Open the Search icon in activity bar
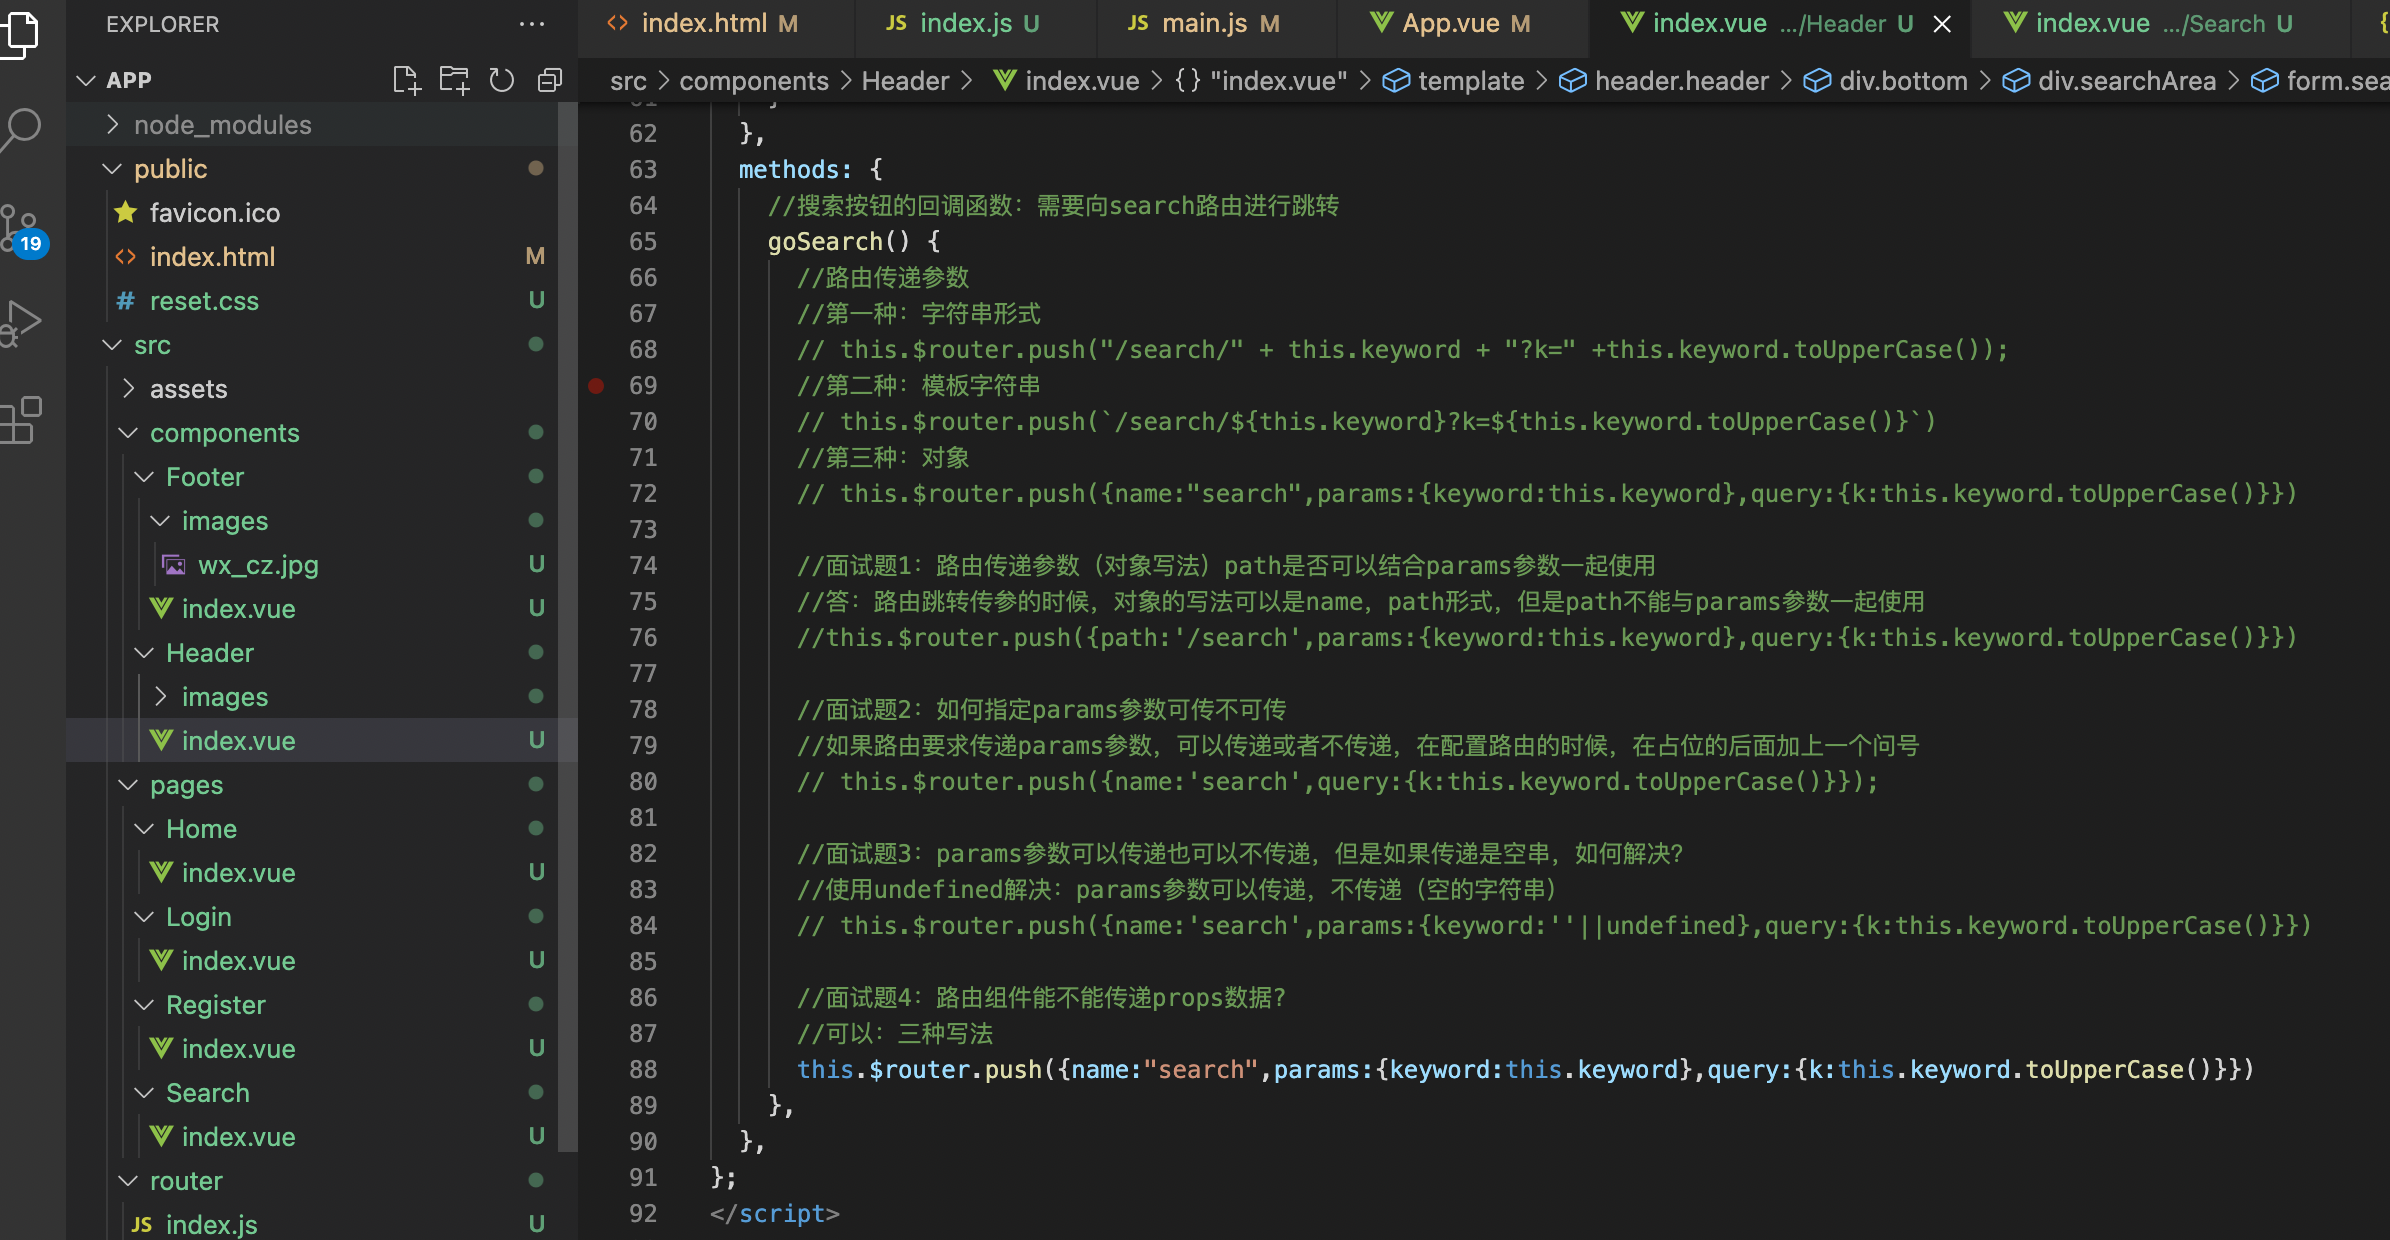The image size is (2390, 1240). pyautogui.click(x=22, y=129)
